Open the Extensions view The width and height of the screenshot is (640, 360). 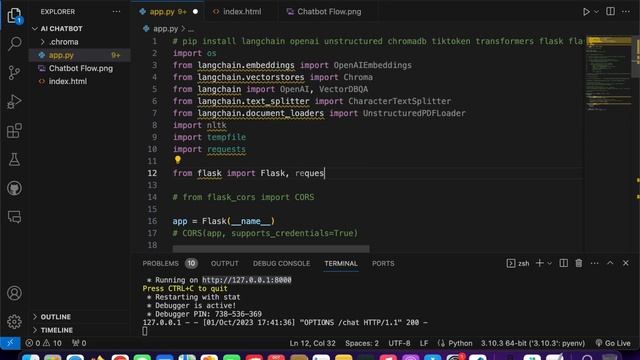point(14,131)
